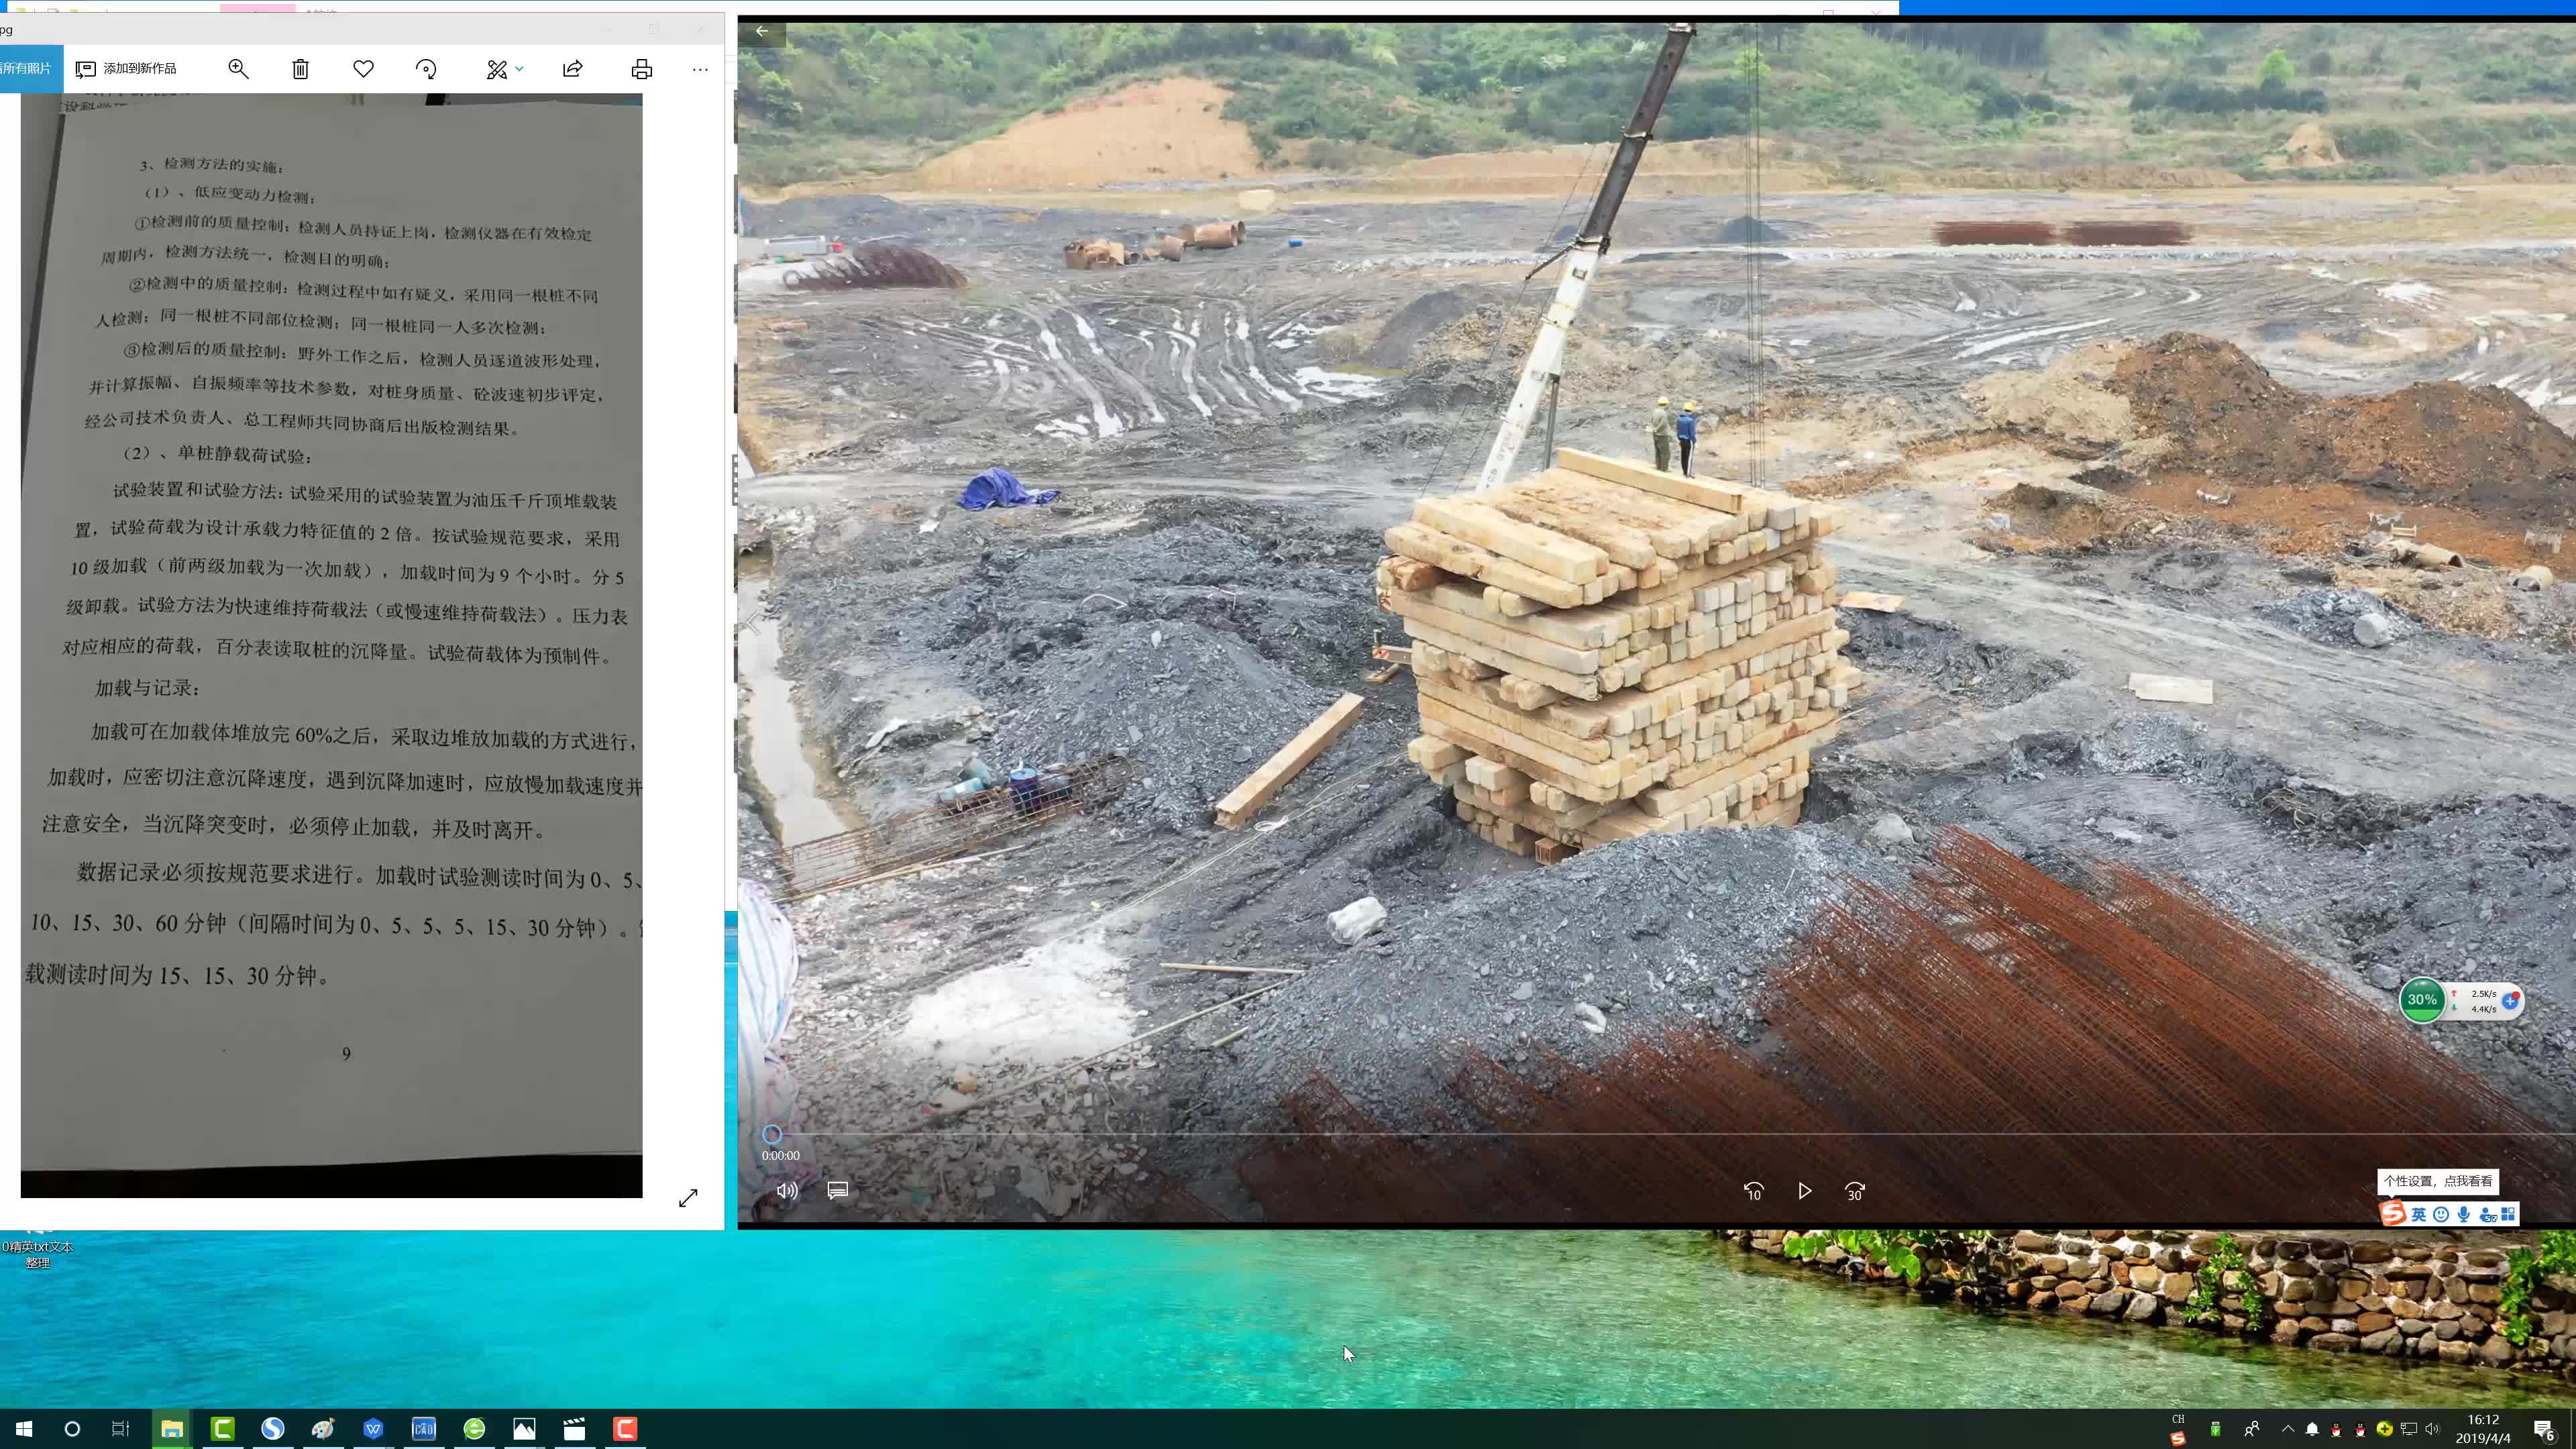Viewport: 2576px width, 1449px height.
Task: Share the photo using the share icon
Action: [573, 69]
